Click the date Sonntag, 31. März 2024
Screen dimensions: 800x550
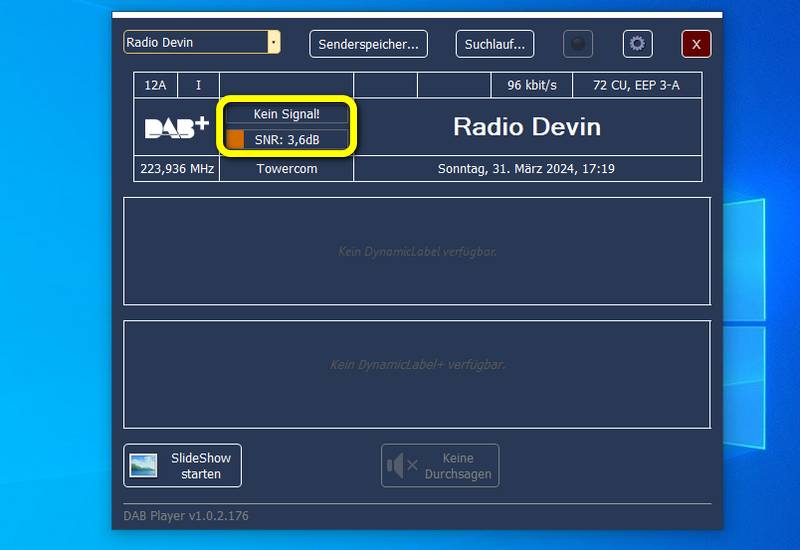526,169
